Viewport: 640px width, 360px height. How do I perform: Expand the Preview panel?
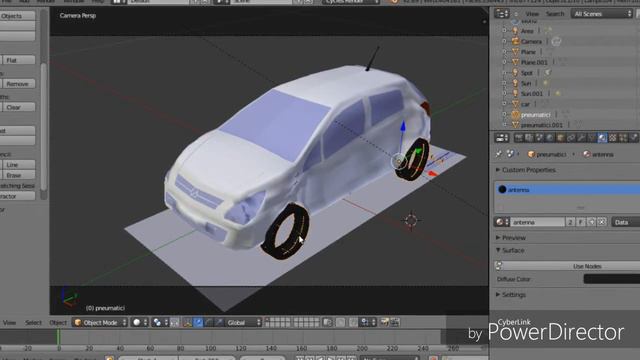pos(511,238)
